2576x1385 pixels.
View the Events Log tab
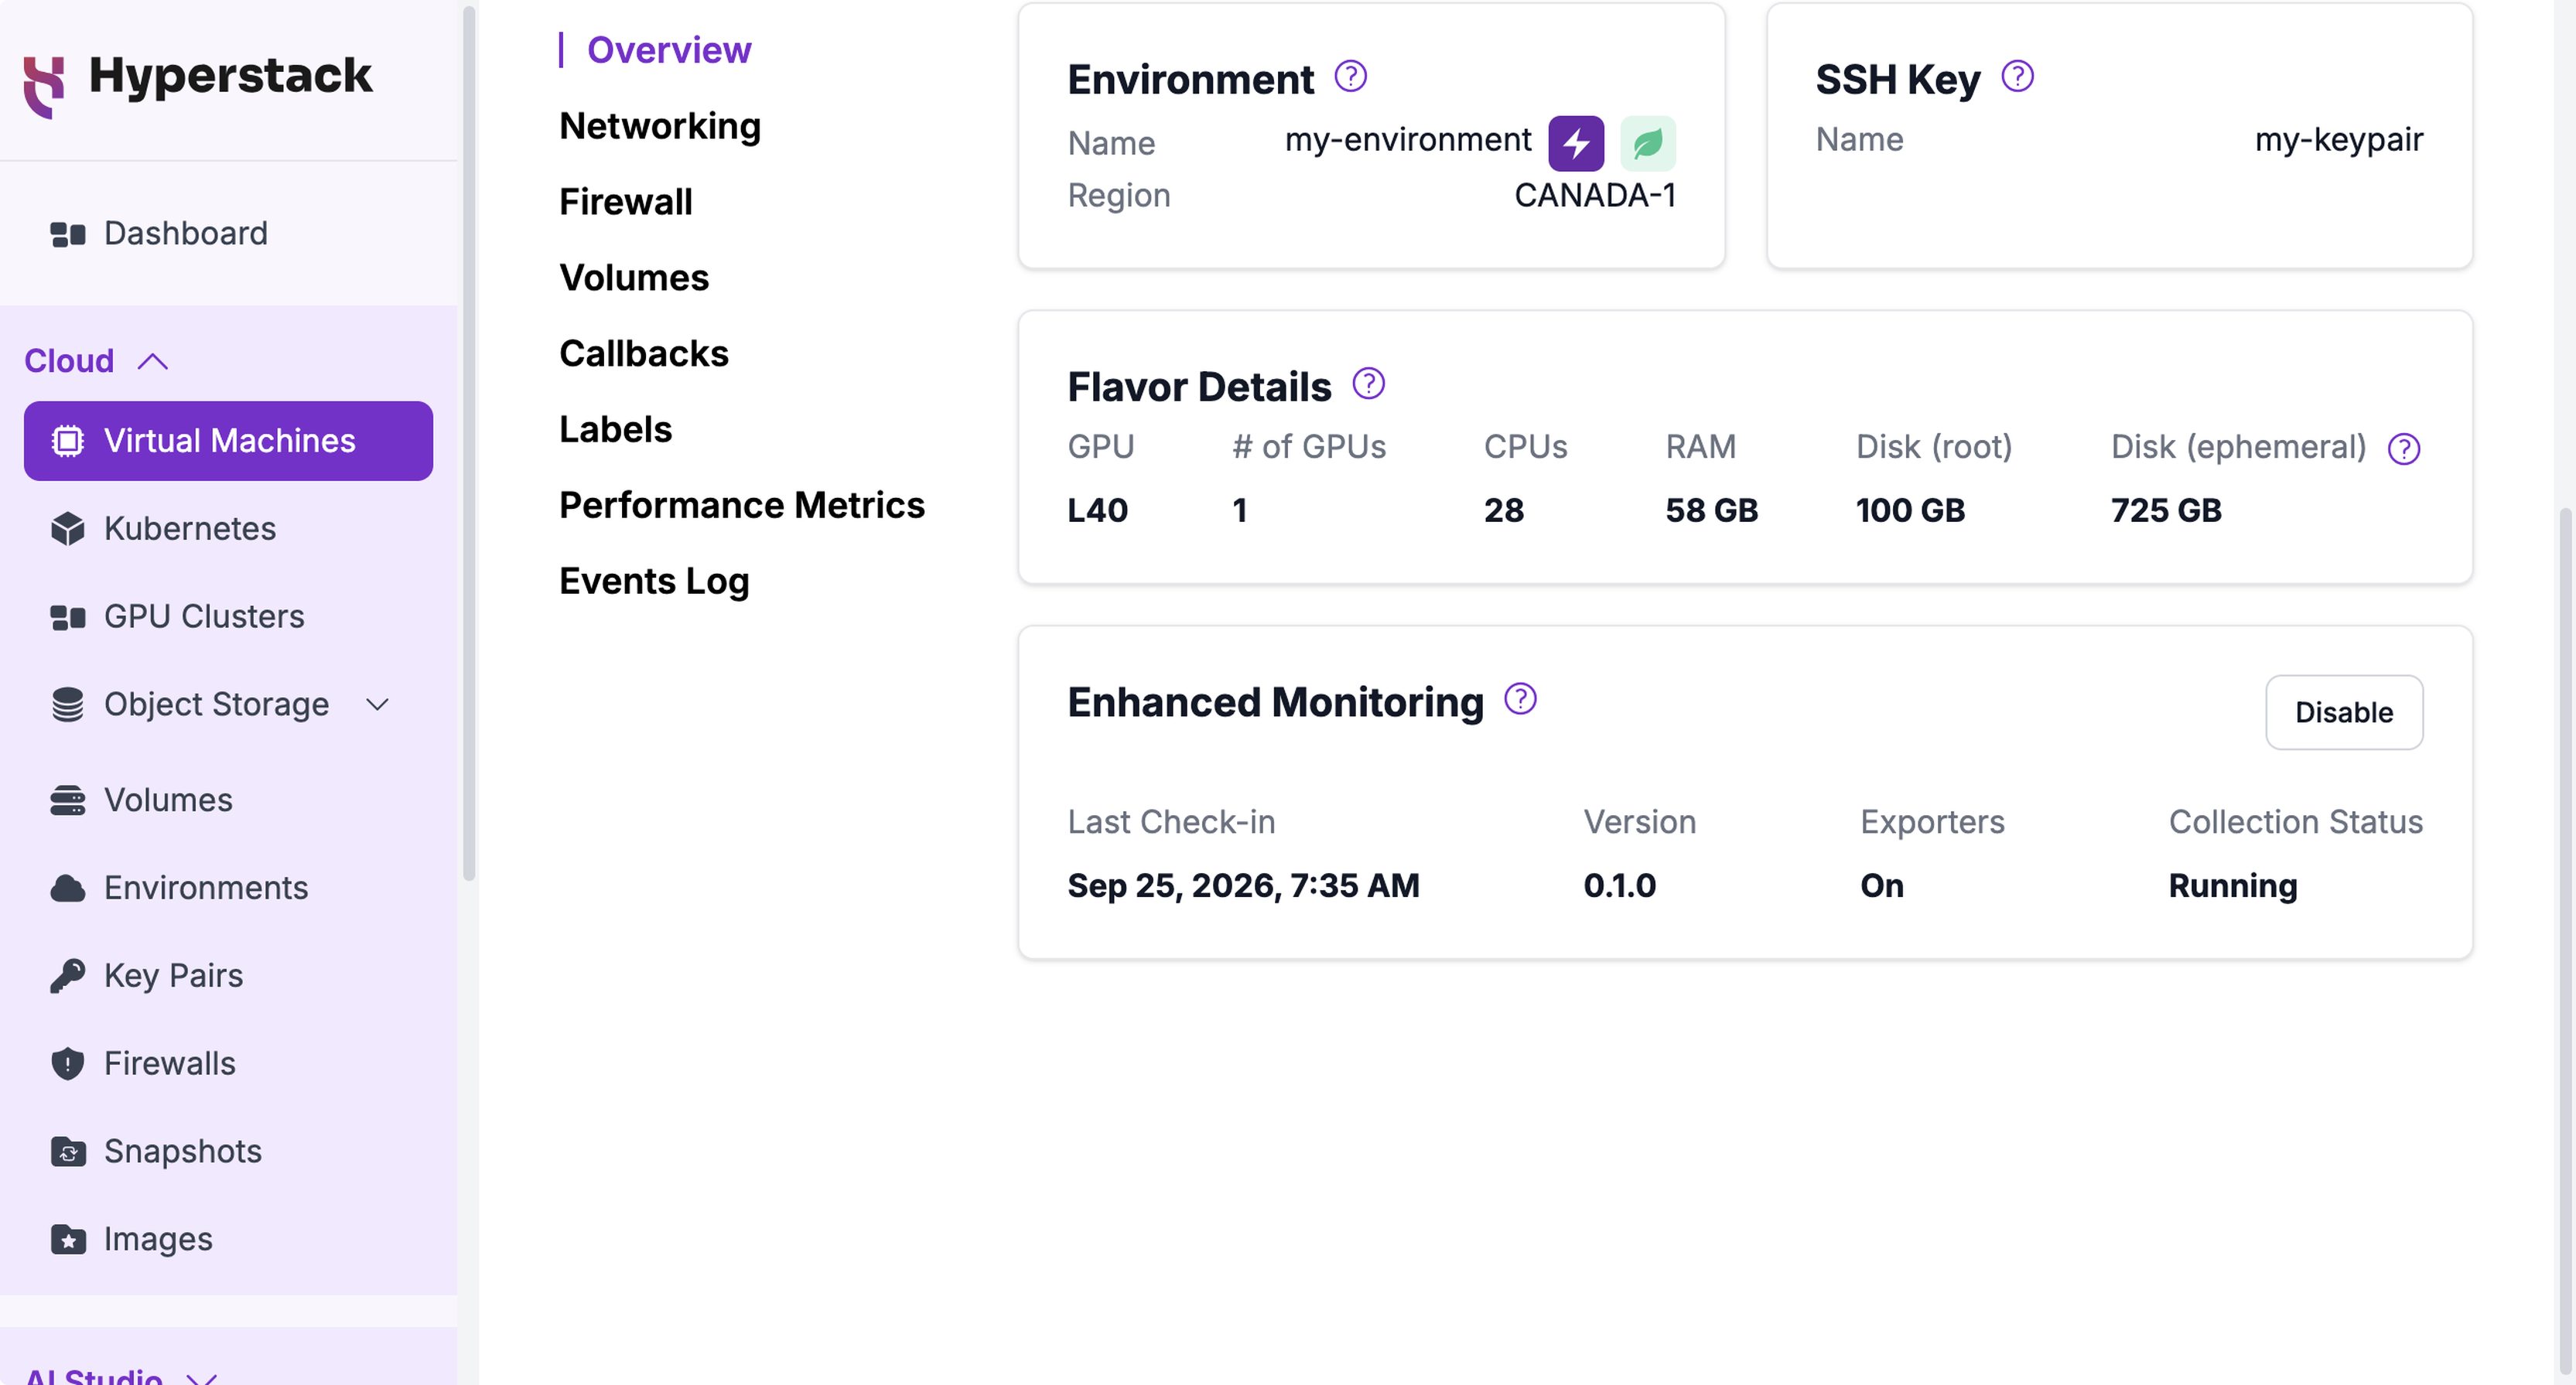(x=654, y=582)
